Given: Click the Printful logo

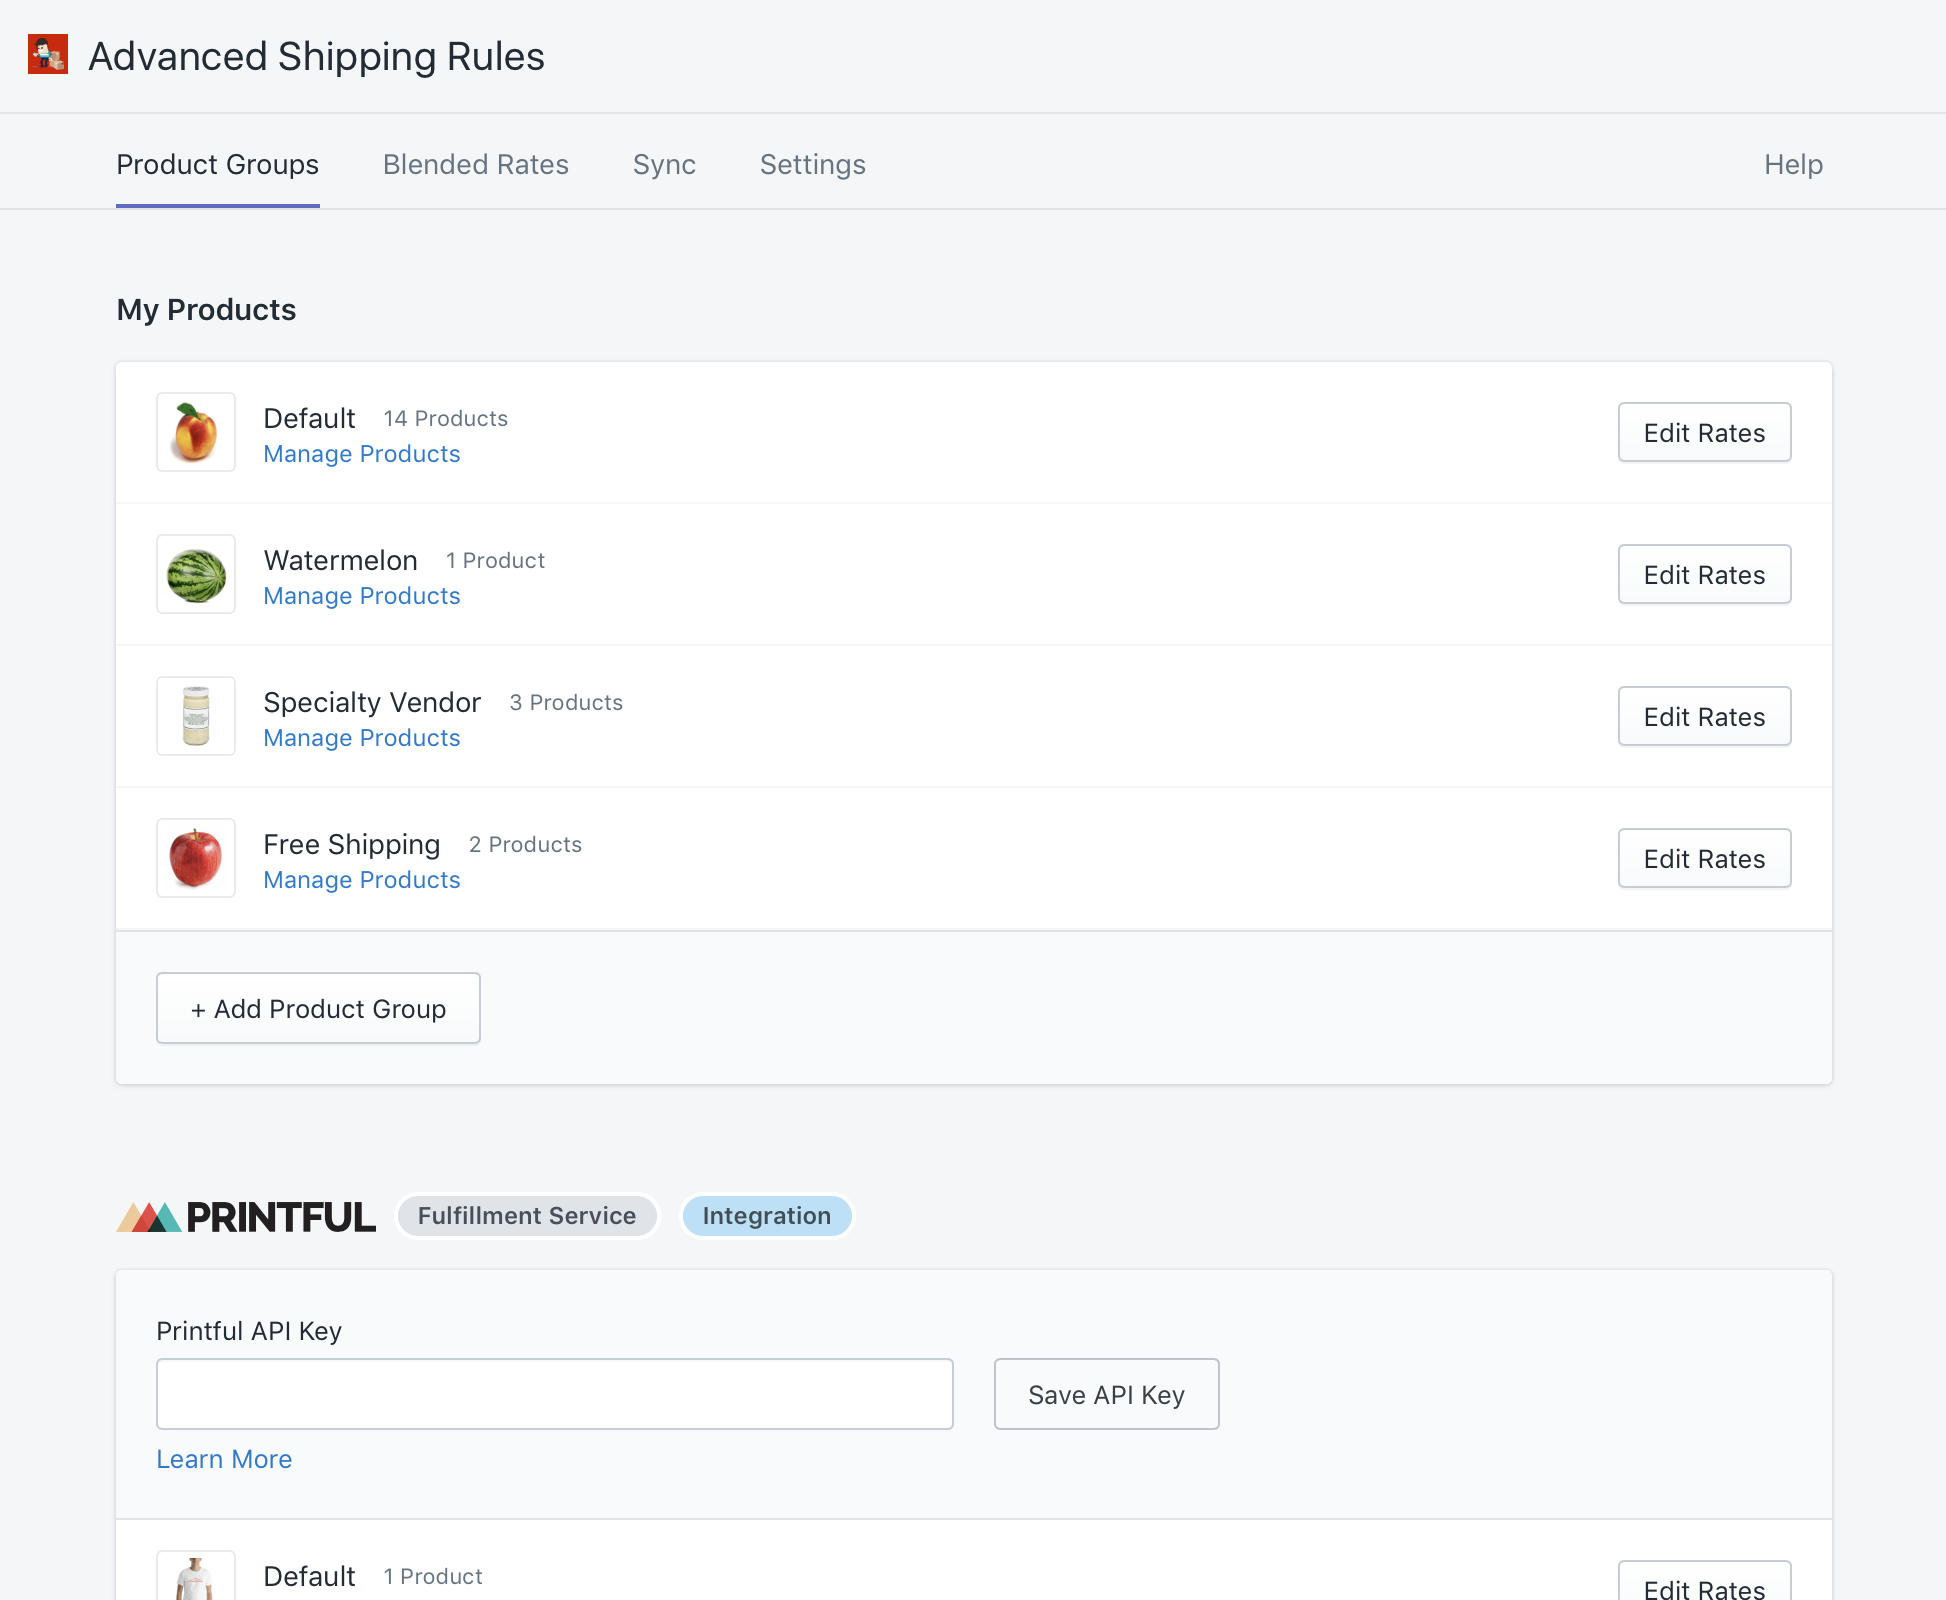Looking at the screenshot, I should tap(246, 1217).
